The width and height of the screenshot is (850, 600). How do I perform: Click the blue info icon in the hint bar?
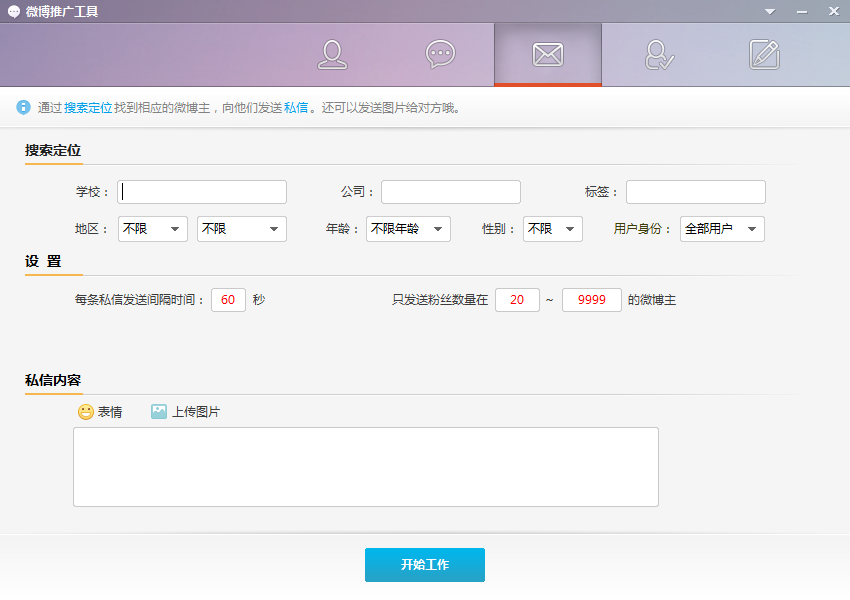(x=23, y=107)
